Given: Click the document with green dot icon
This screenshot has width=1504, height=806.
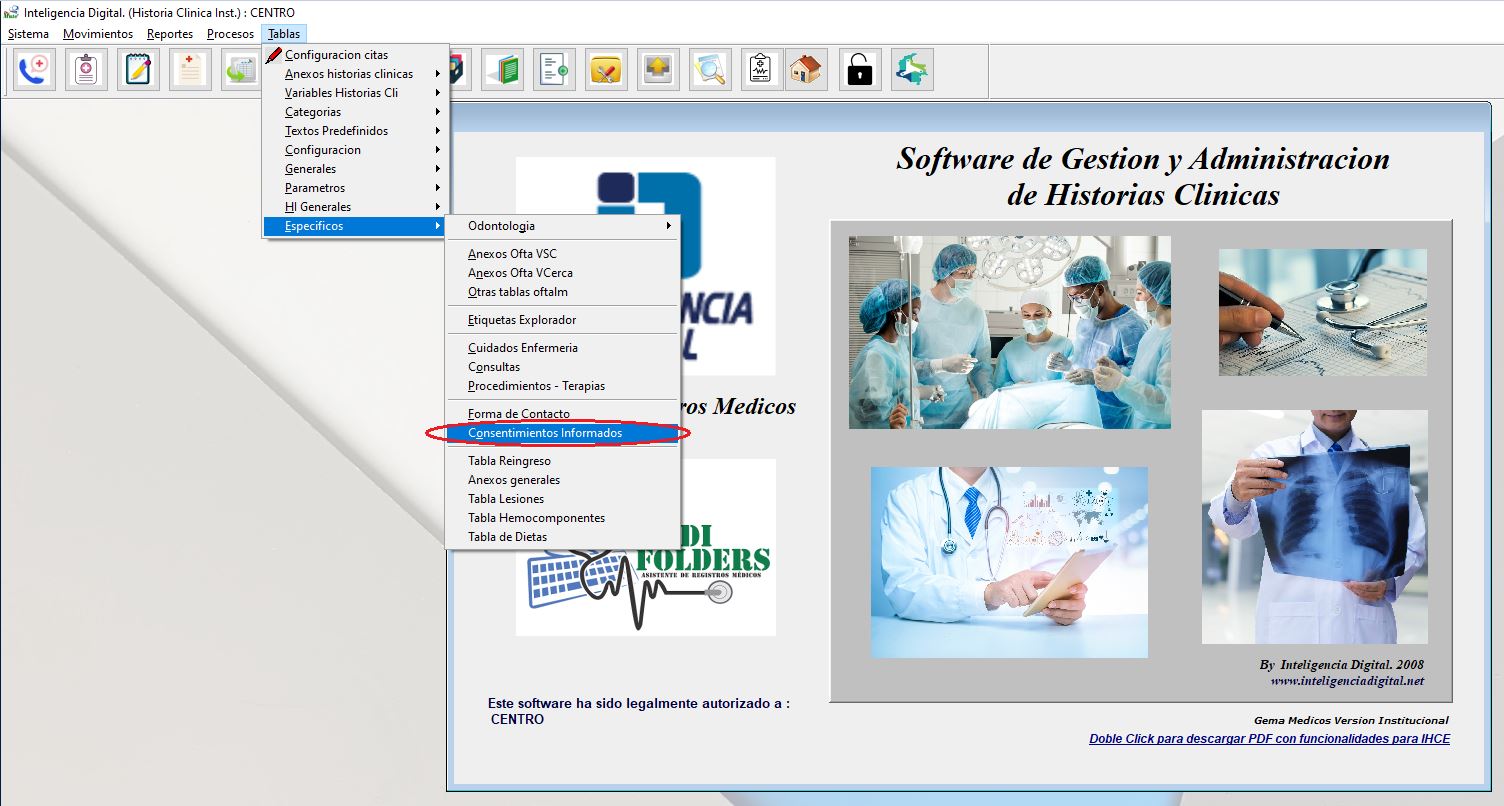Looking at the screenshot, I should [x=554, y=70].
